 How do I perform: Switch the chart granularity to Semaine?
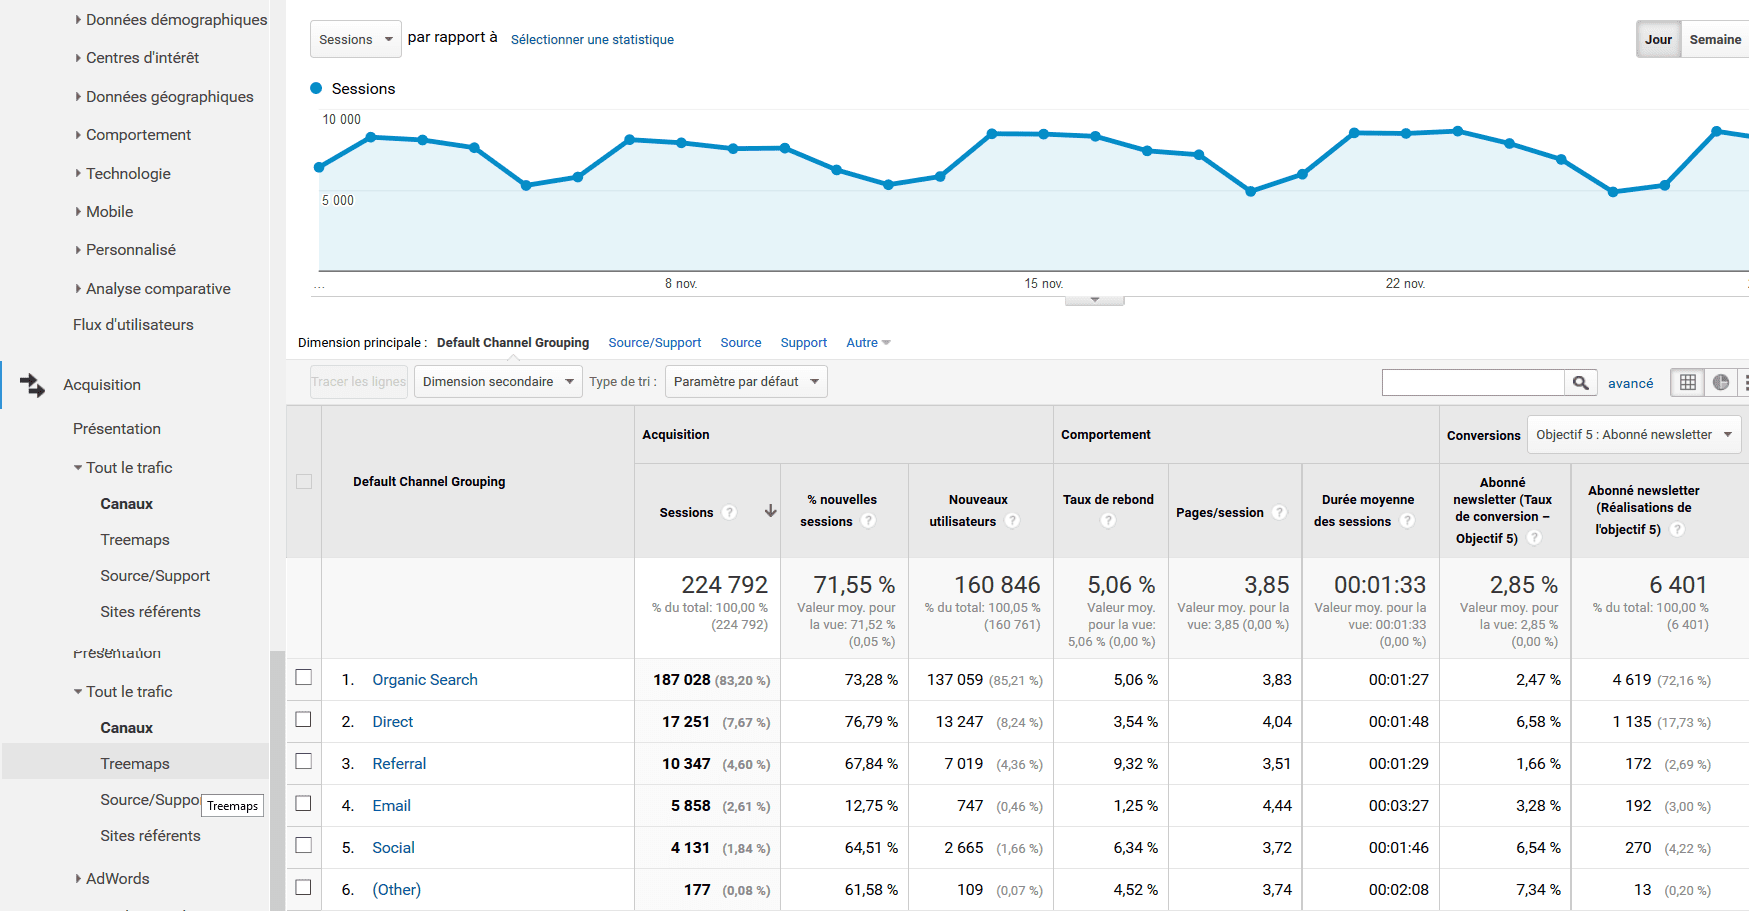click(1715, 39)
